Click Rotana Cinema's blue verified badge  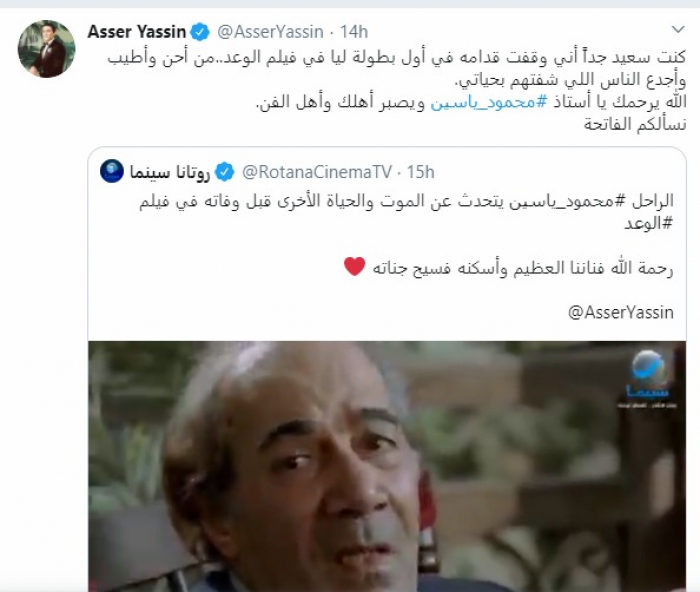click(225, 172)
